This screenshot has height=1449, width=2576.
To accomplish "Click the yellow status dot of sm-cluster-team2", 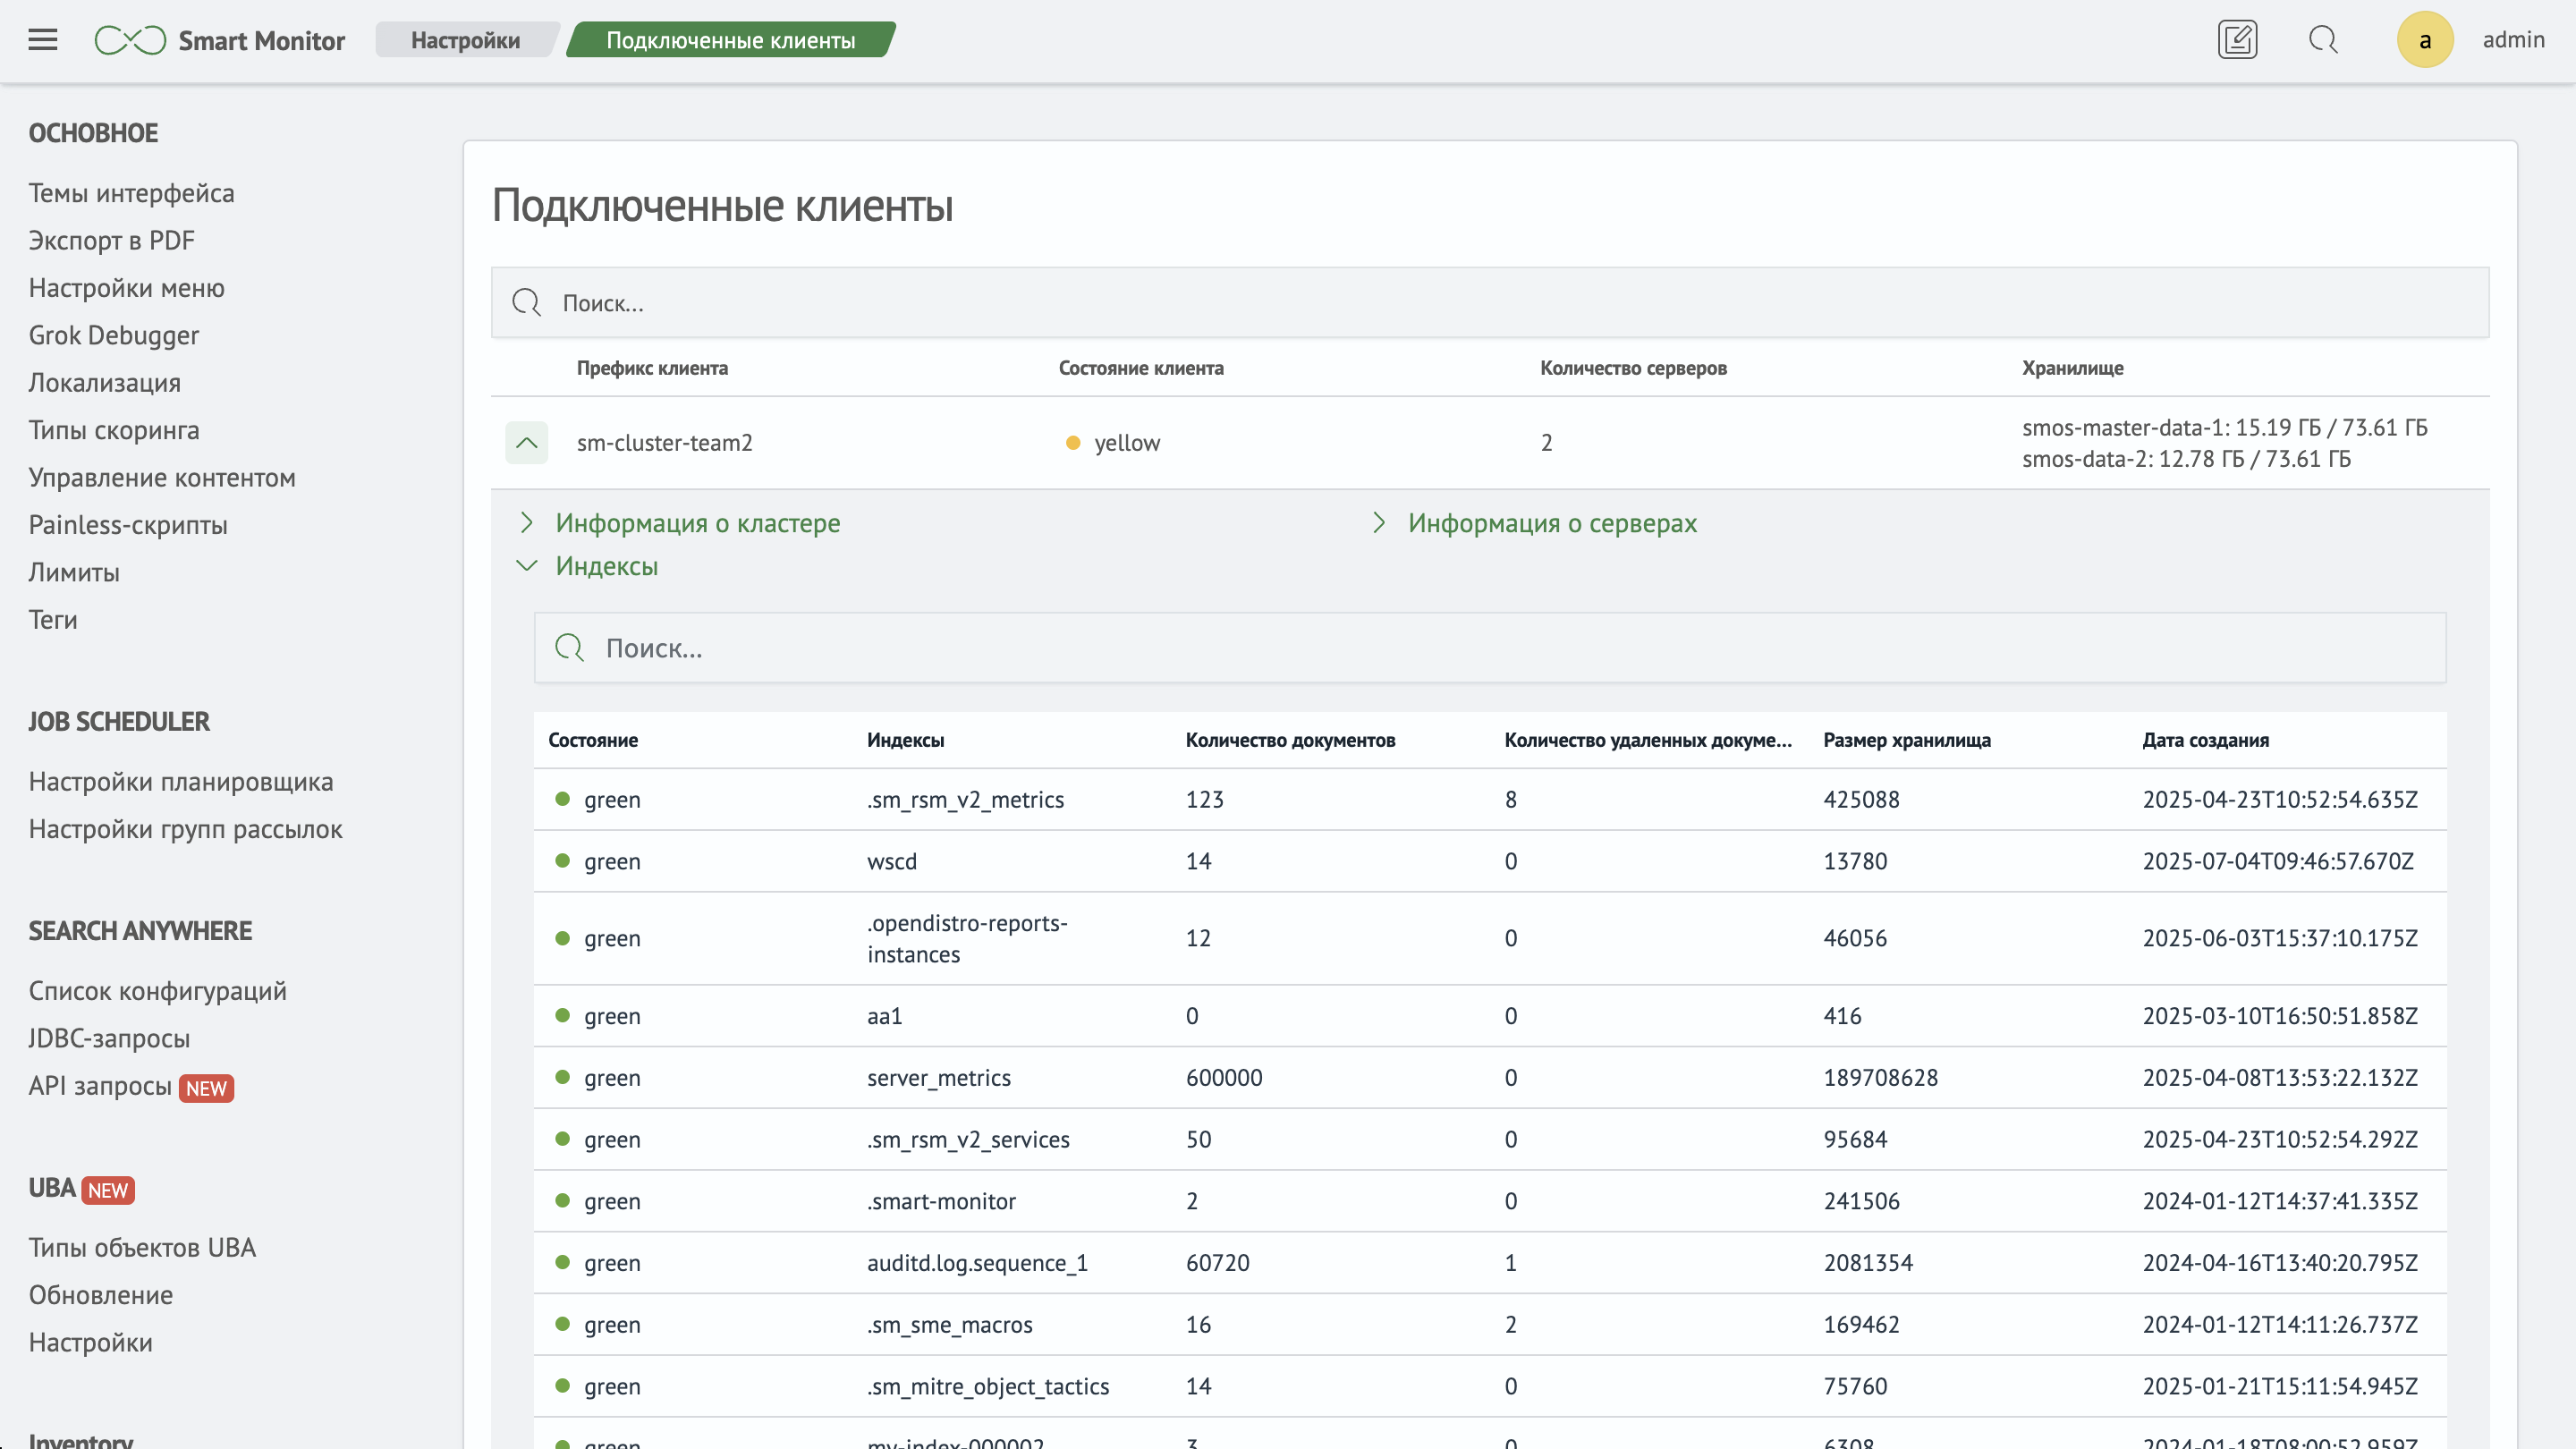I will [1073, 443].
